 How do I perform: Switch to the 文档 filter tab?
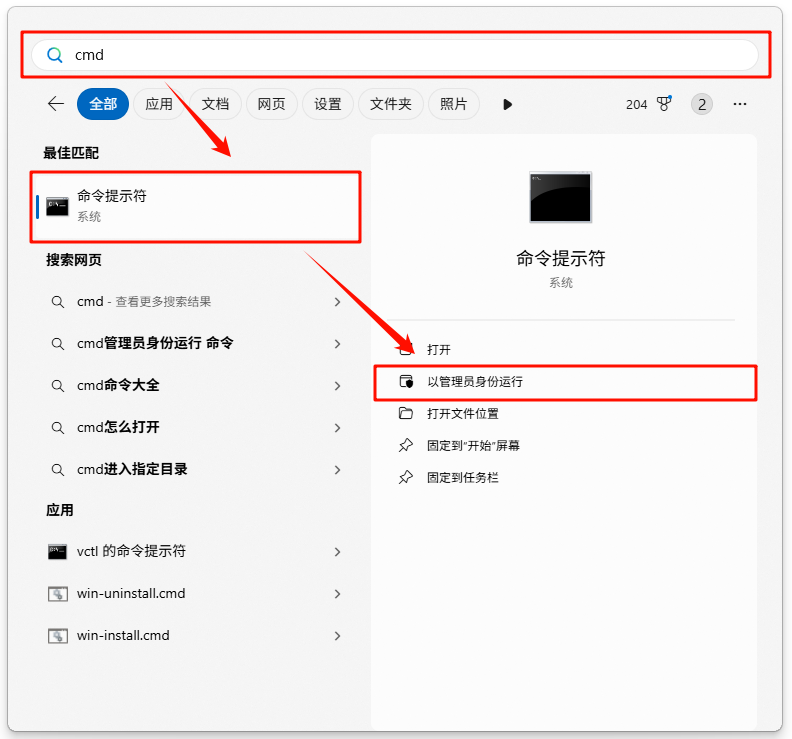(x=215, y=104)
